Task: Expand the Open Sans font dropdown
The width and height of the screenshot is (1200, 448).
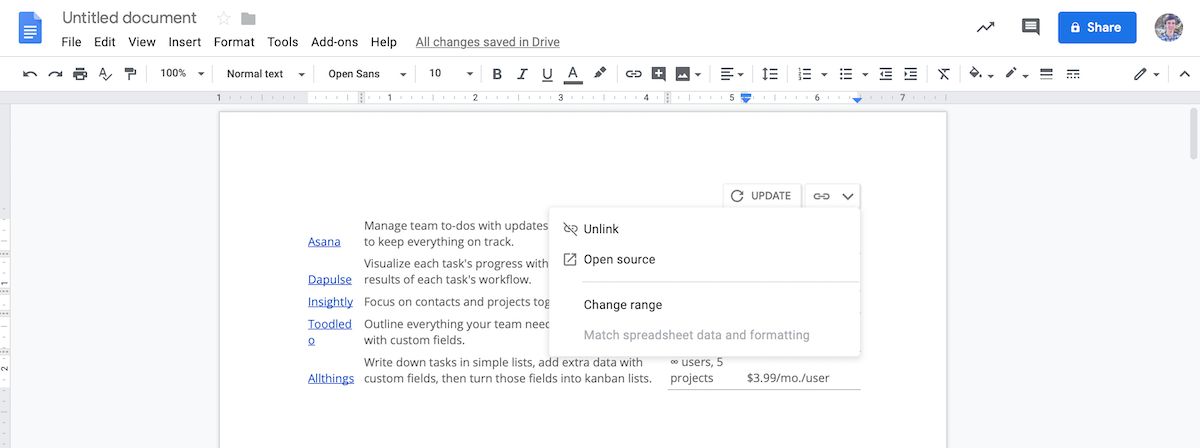Action: pyautogui.click(x=367, y=74)
